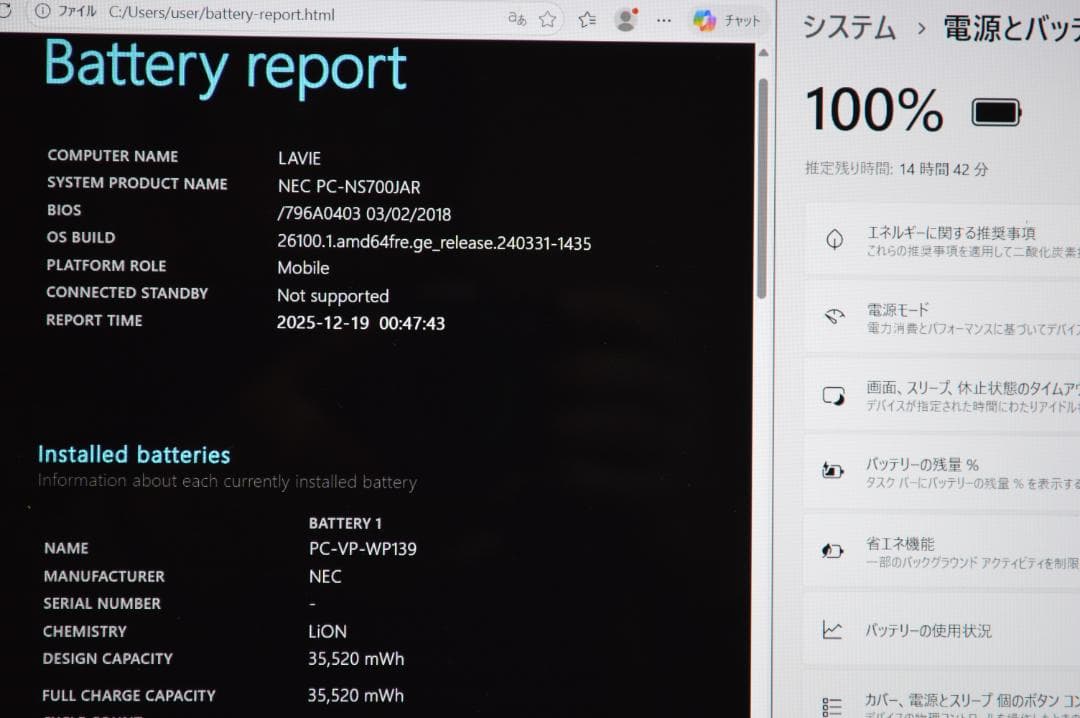Image resolution: width=1080 pixels, height=718 pixels.
Task: Click the address bar file path
Action: tap(221, 15)
